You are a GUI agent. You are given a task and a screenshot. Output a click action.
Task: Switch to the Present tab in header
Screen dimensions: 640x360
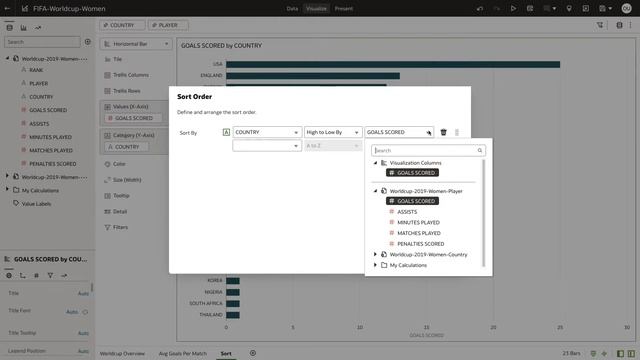(x=344, y=8)
